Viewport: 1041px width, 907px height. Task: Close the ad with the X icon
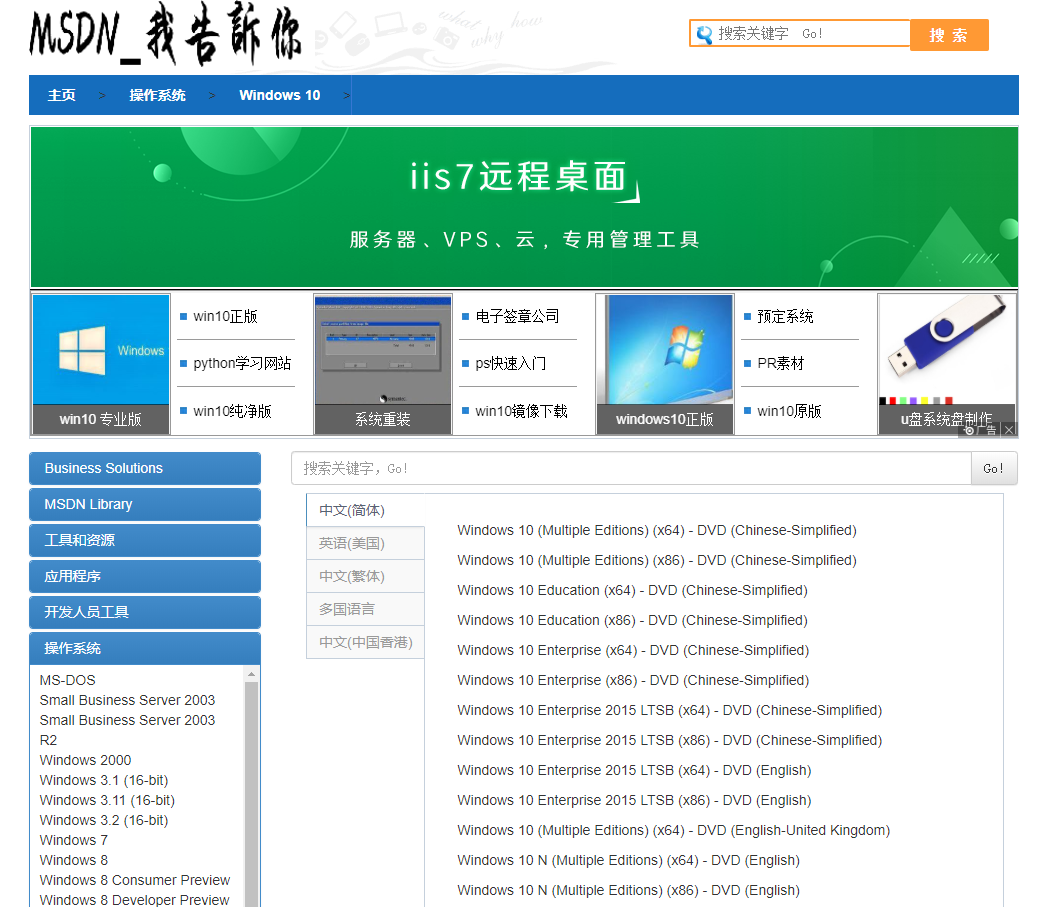point(1009,430)
